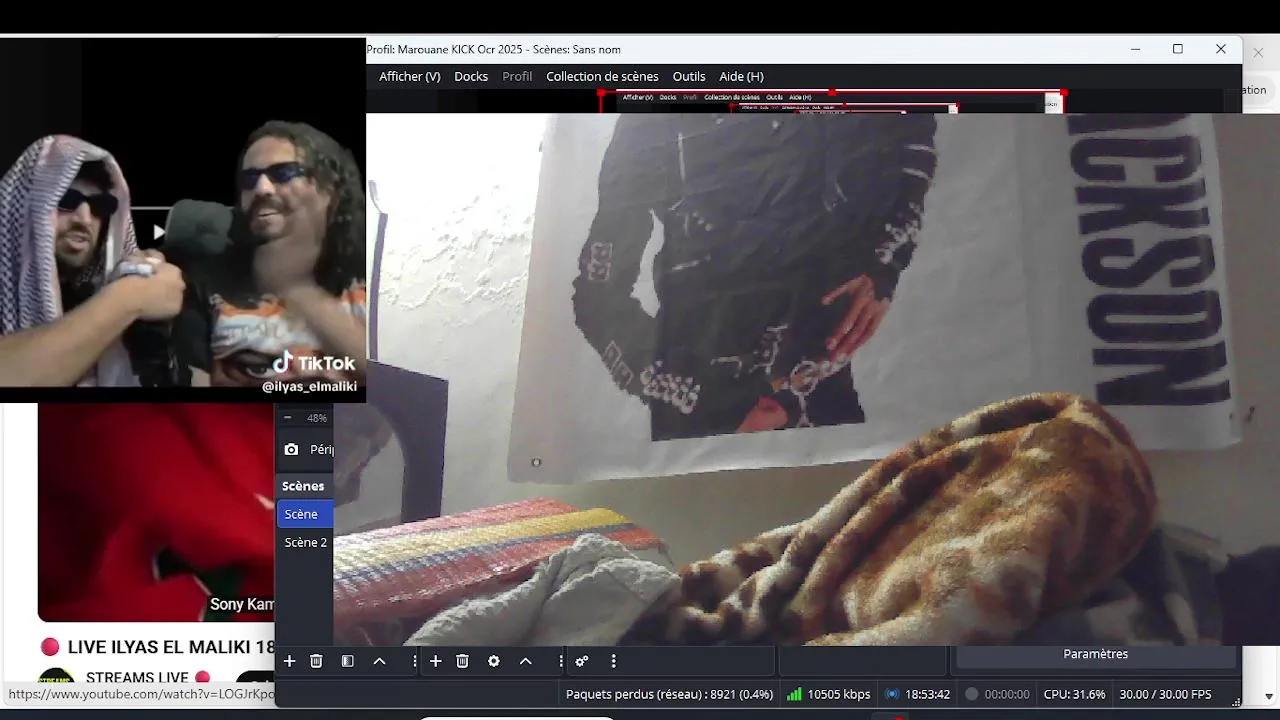This screenshot has height=720, width=1280.
Task: Add a new source with plus icon
Action: click(x=435, y=661)
